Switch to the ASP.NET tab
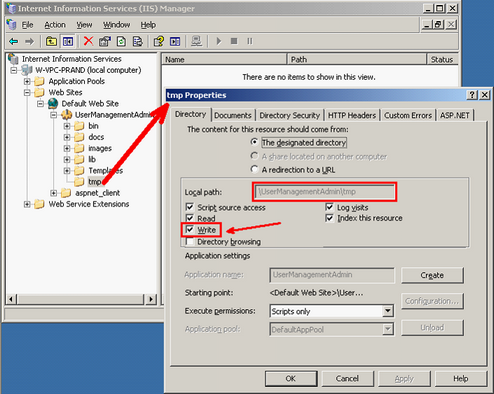Viewport: 494px width, 394px height. pos(455,115)
